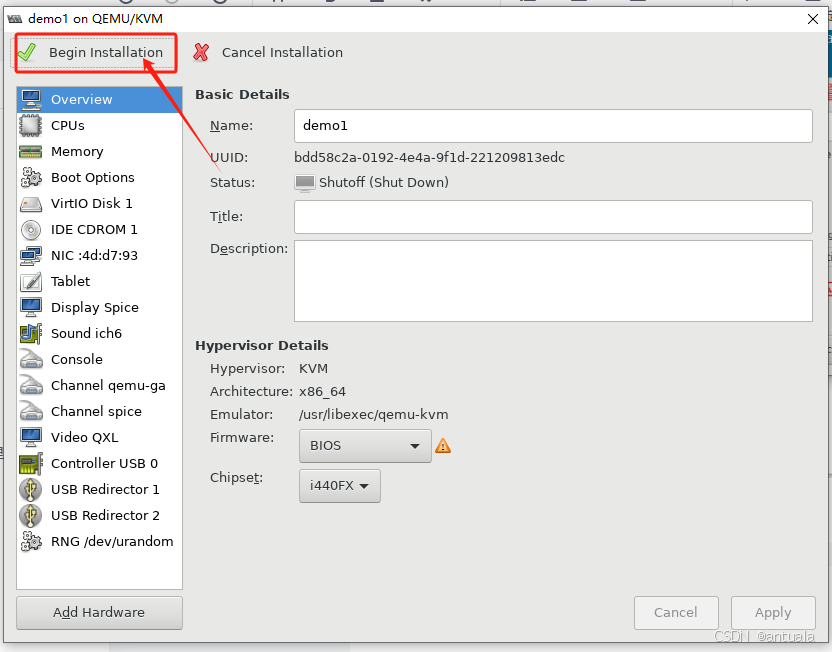Click the empty Title input field
Image resolution: width=832 pixels, height=652 pixels.
(x=553, y=217)
